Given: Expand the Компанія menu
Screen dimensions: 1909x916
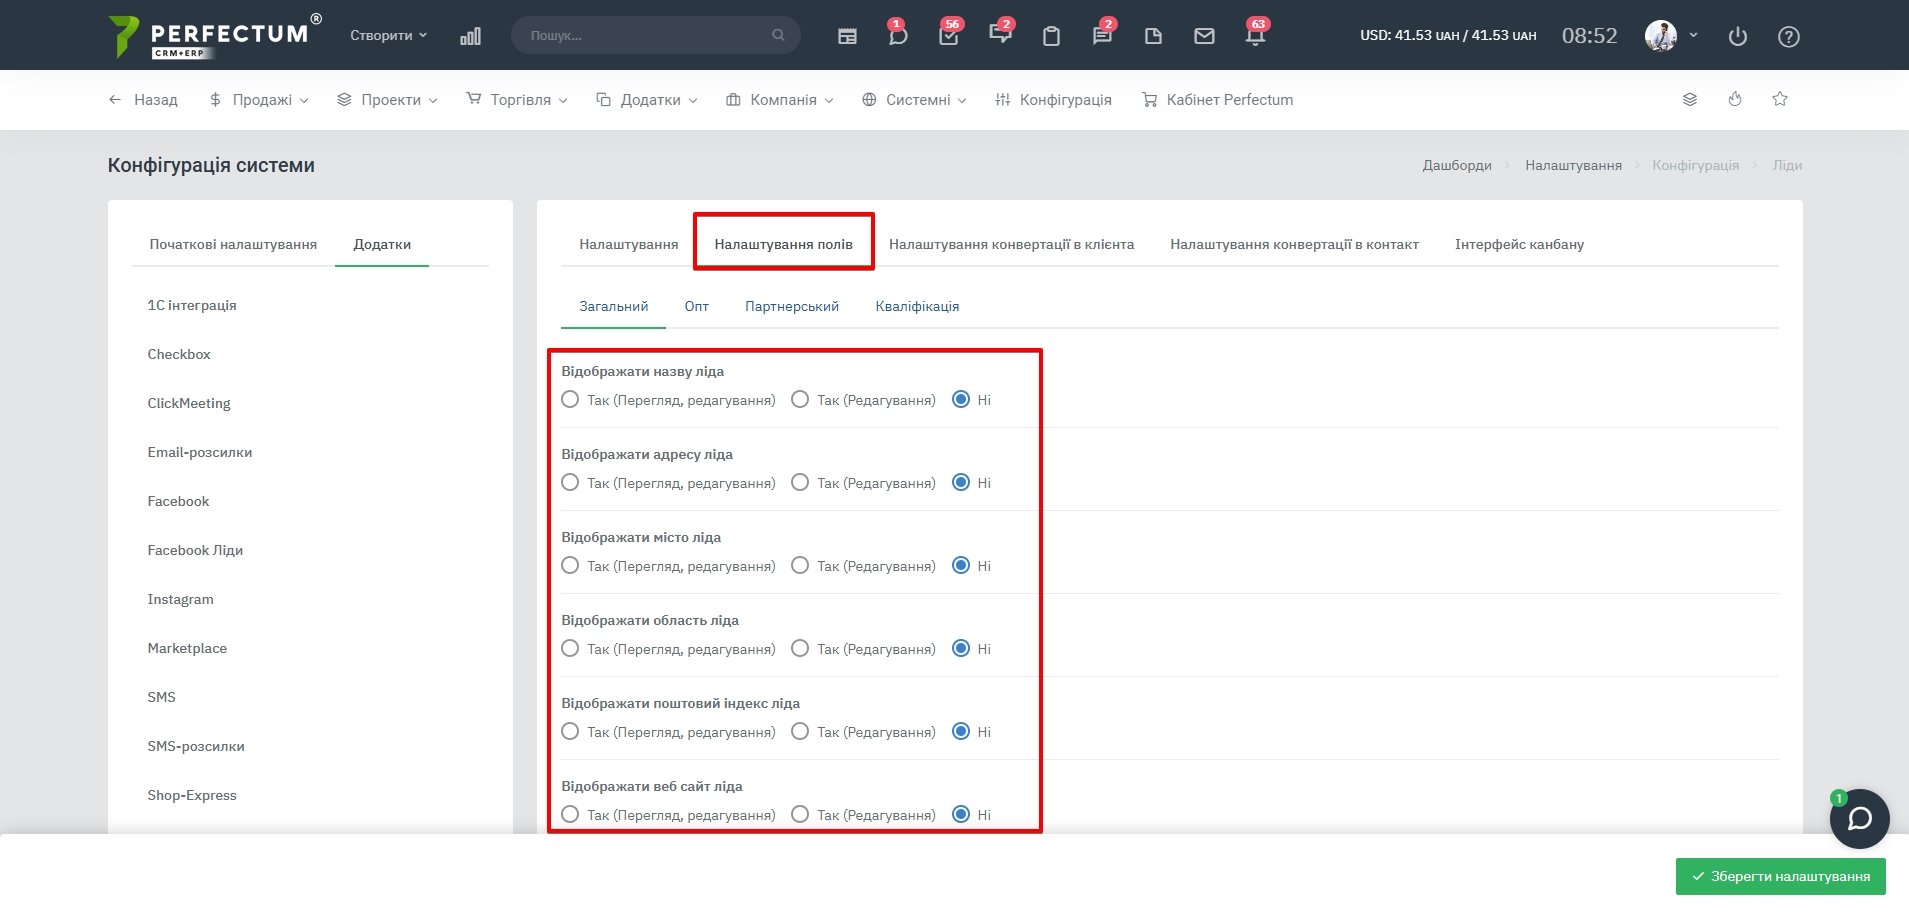Looking at the screenshot, I should click(780, 100).
